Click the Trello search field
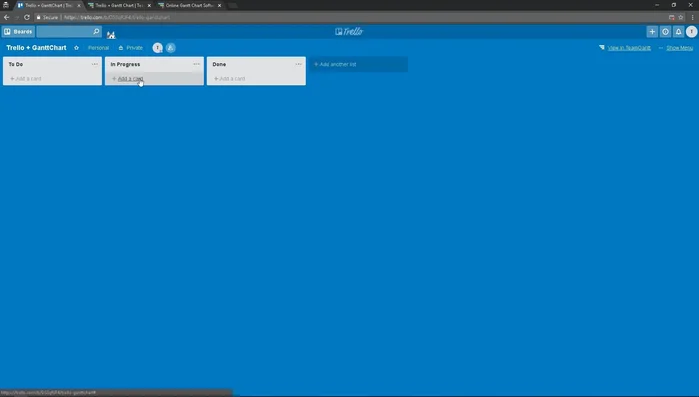699x397 pixels. 69,32
